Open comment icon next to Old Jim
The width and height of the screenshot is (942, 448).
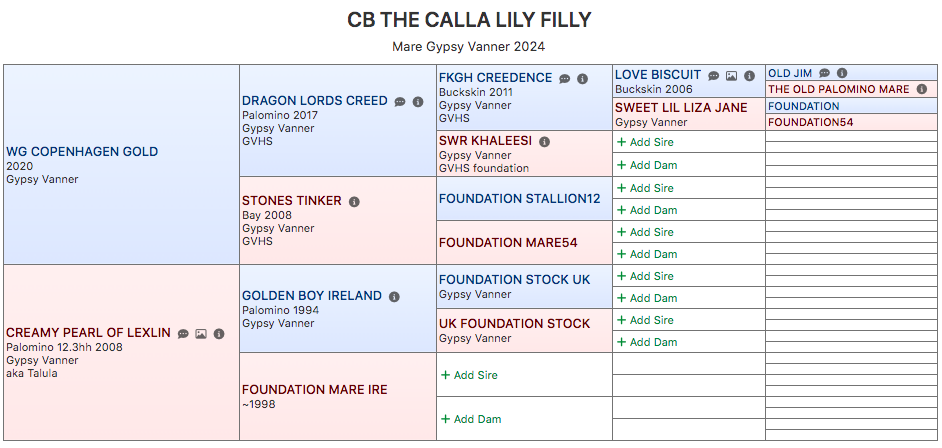pyautogui.click(x=825, y=73)
